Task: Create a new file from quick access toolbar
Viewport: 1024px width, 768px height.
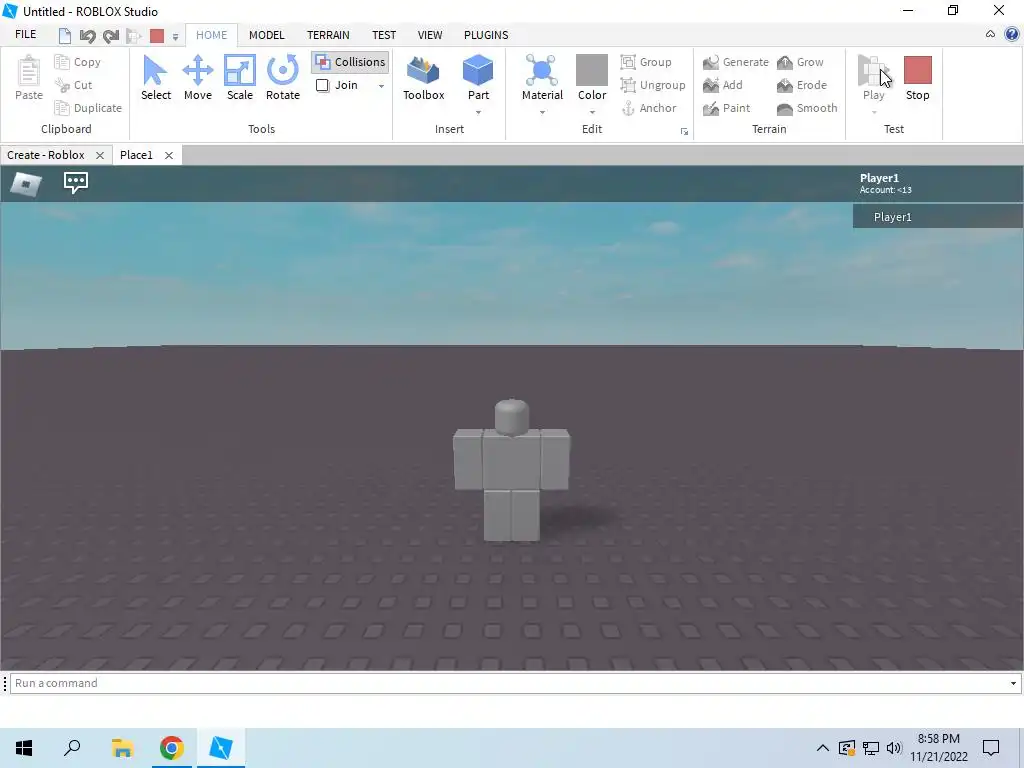Action: pos(64,35)
